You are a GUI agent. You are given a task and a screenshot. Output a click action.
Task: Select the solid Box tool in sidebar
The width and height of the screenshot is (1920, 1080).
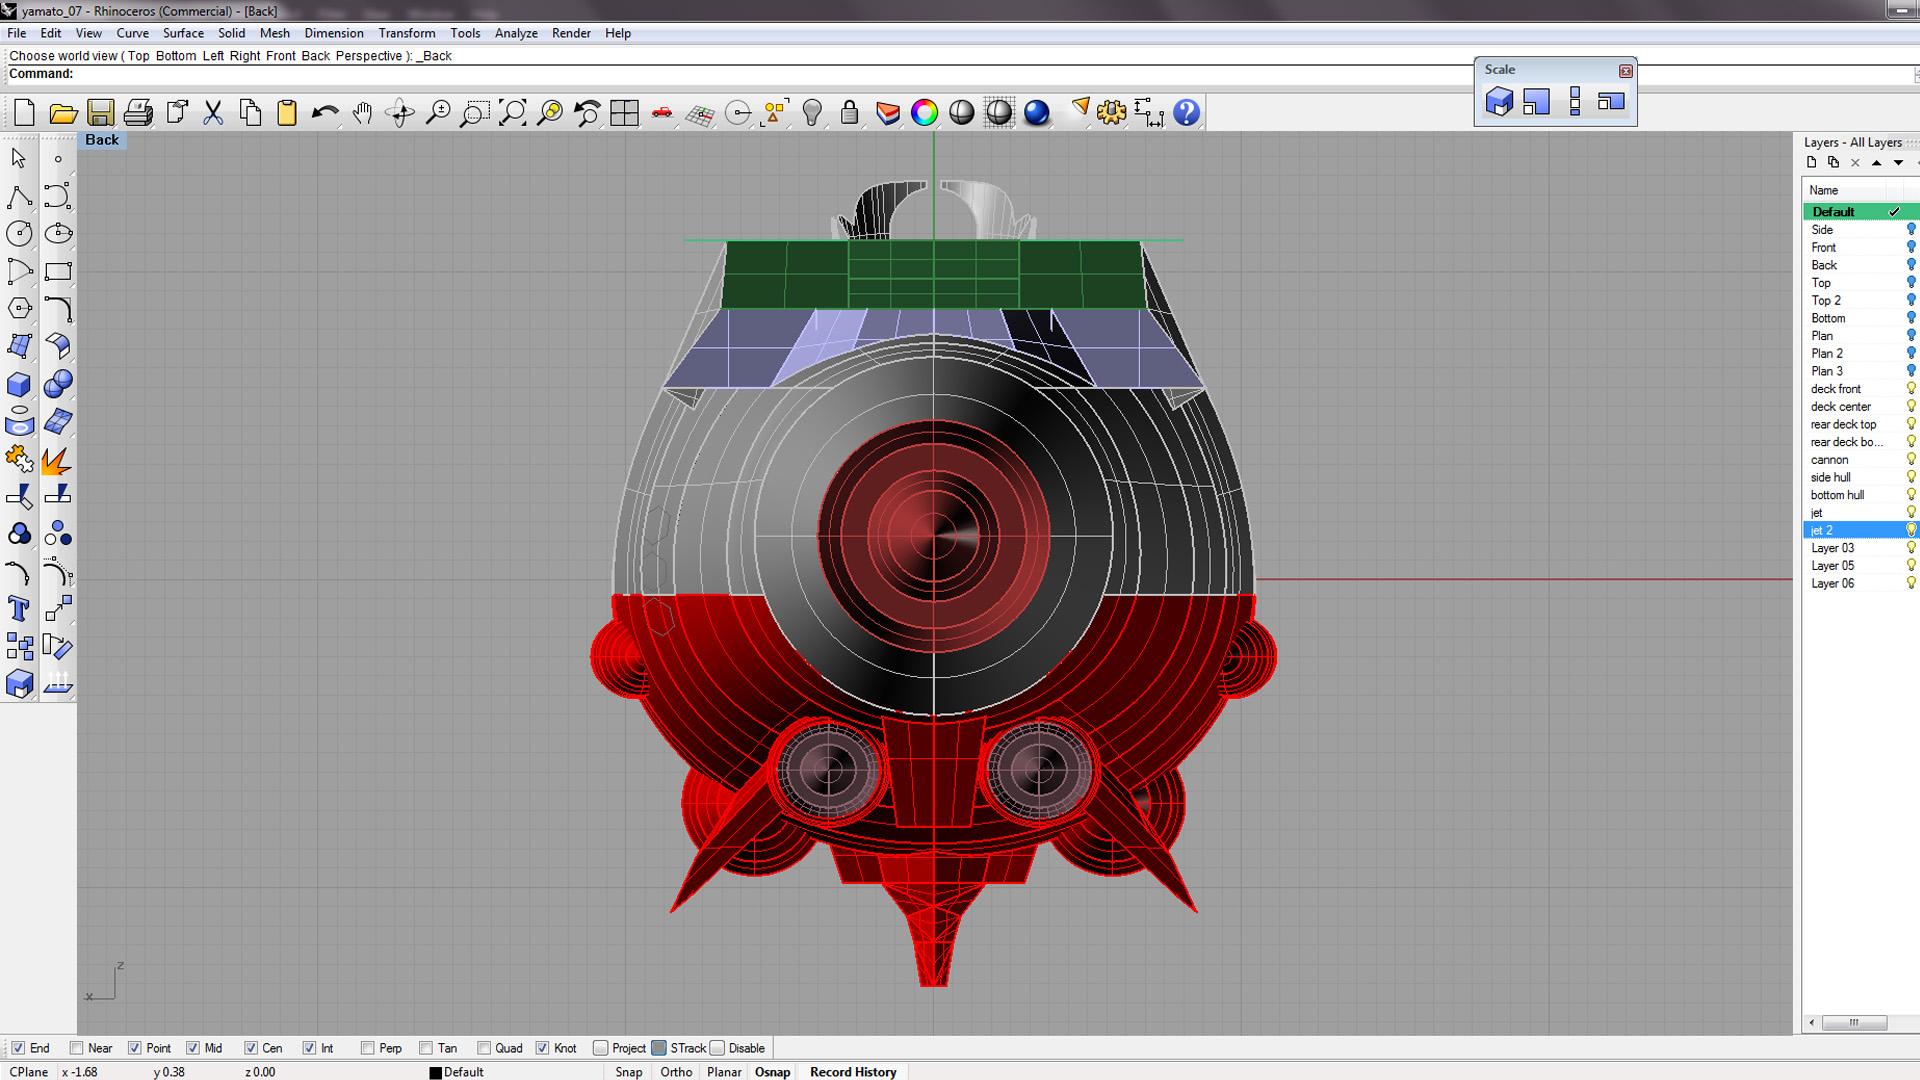coord(19,385)
